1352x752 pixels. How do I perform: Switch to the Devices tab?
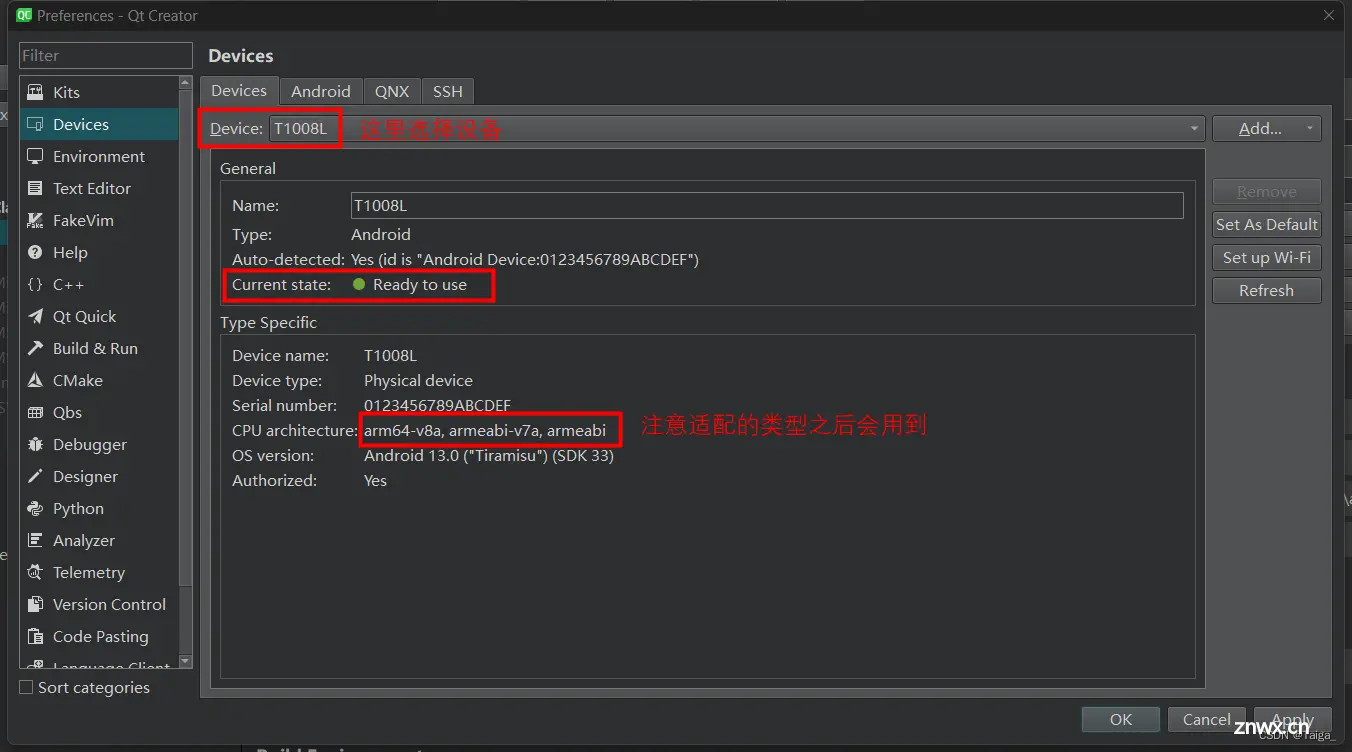click(x=239, y=90)
